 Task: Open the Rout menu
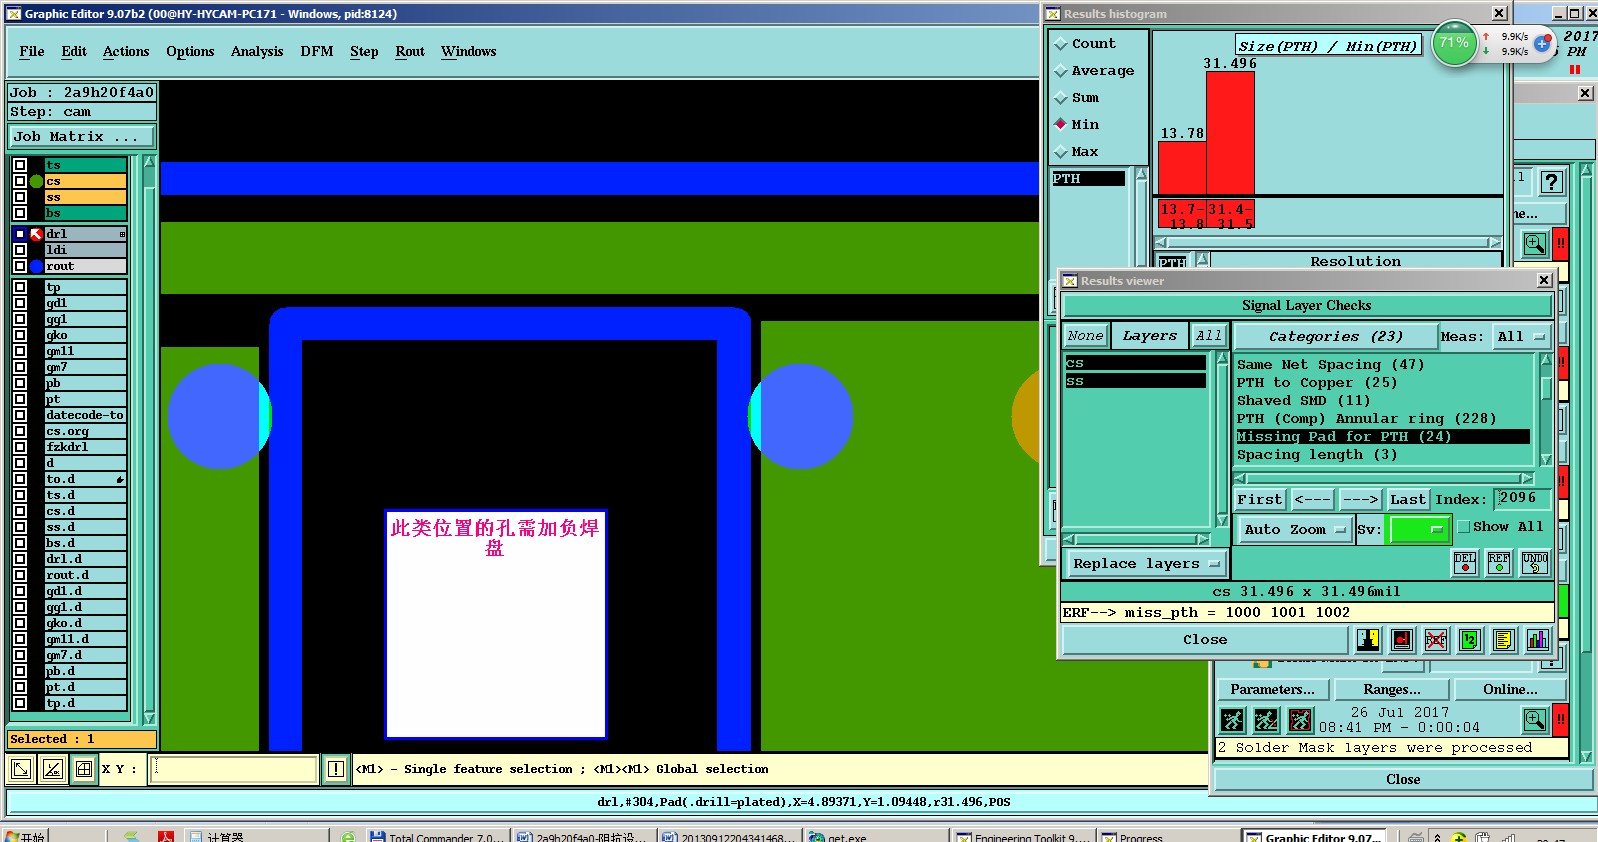click(x=410, y=52)
